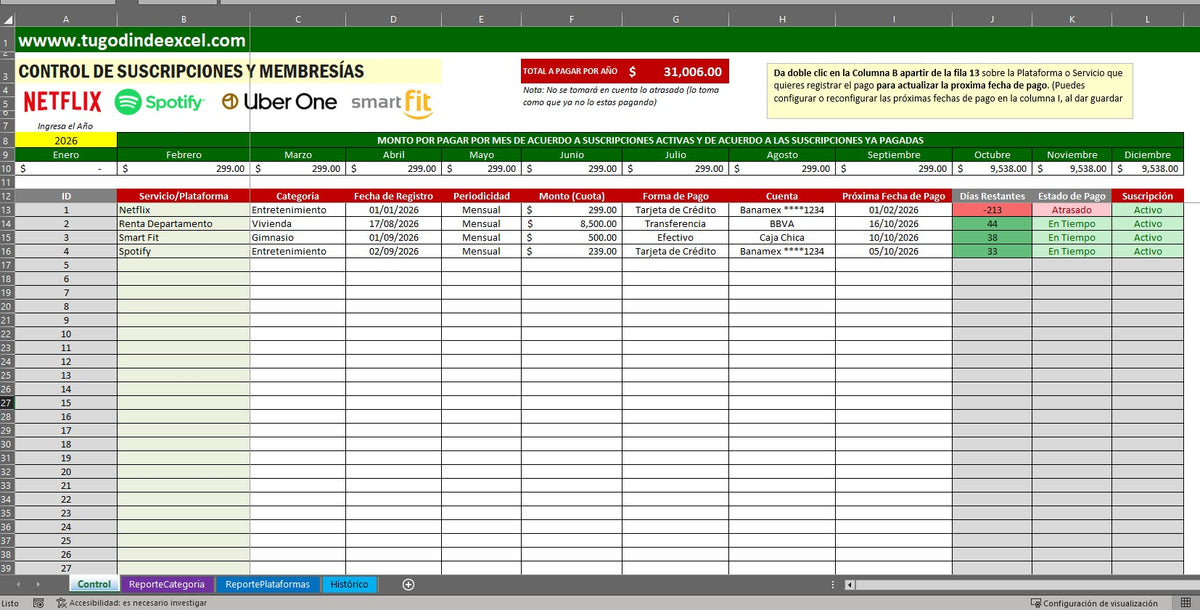Select column B header
The image size is (1200, 610).
click(183, 19)
